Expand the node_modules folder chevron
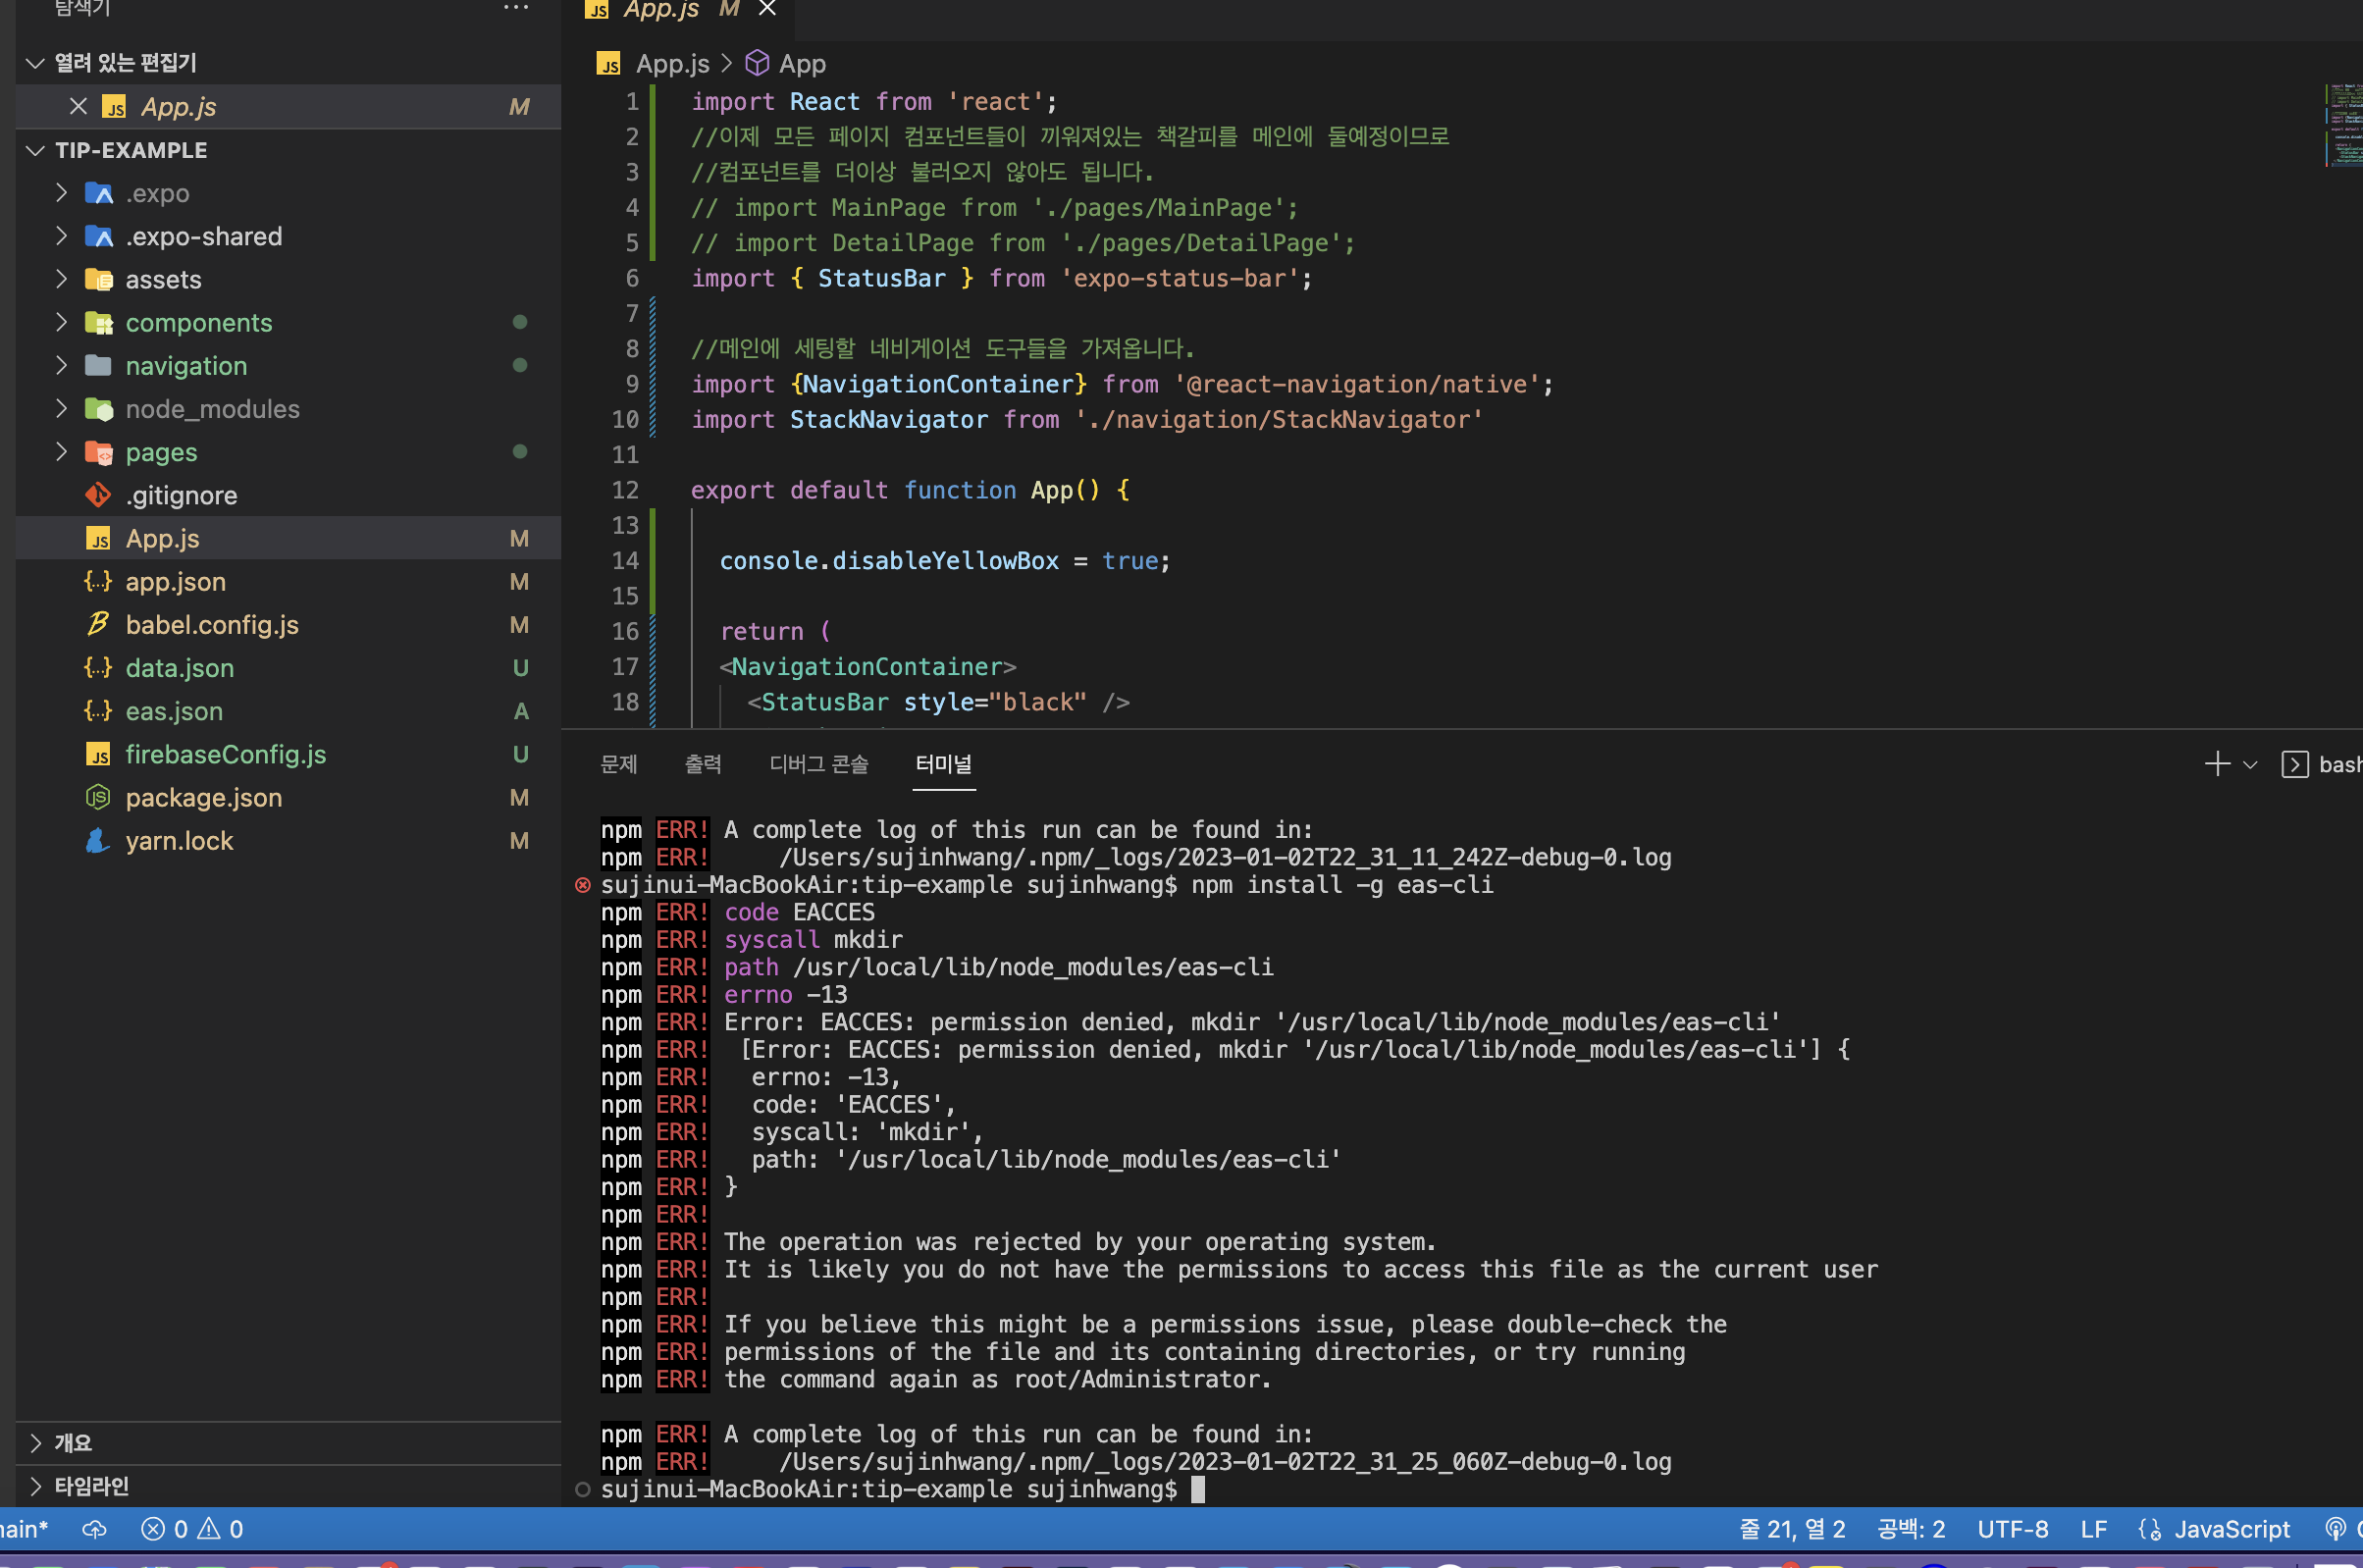Viewport: 2363px width, 1568px height. tap(62, 408)
